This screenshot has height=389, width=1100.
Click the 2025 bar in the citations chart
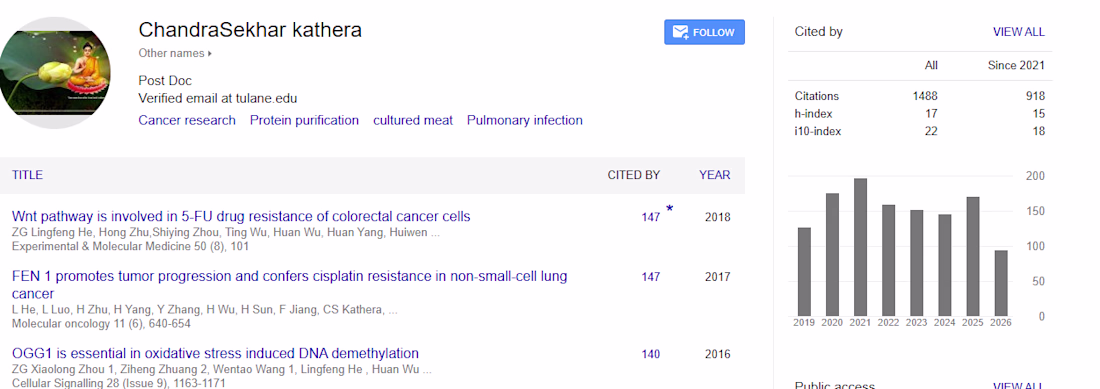pyautogui.click(x=972, y=257)
